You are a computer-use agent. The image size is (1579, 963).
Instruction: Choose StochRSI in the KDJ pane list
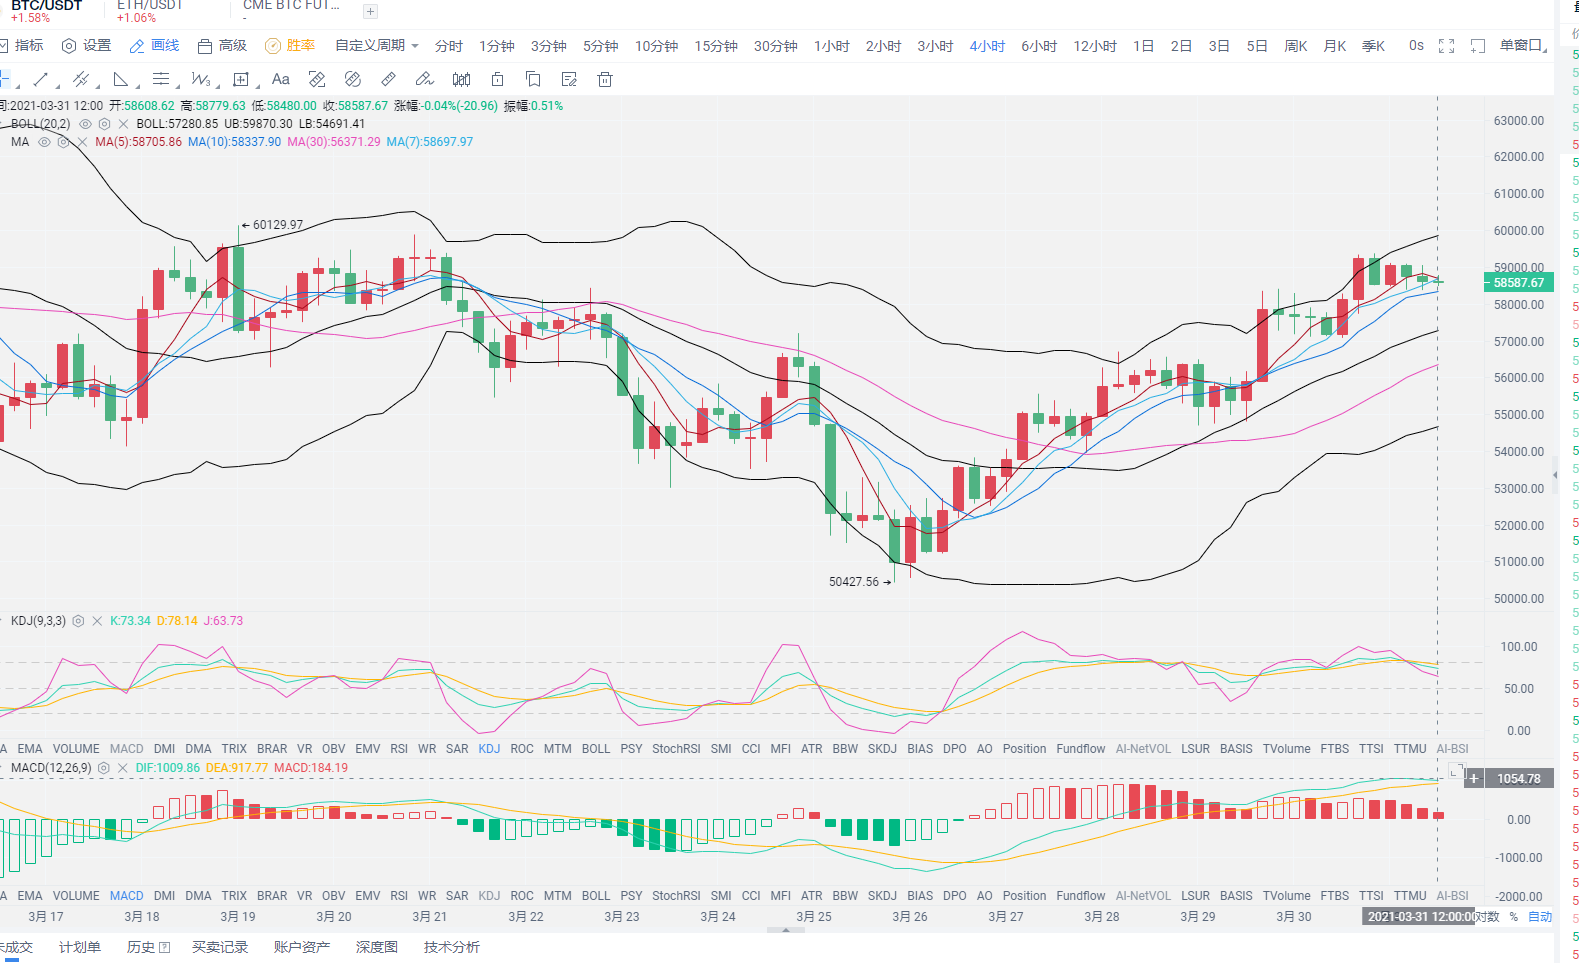click(676, 749)
